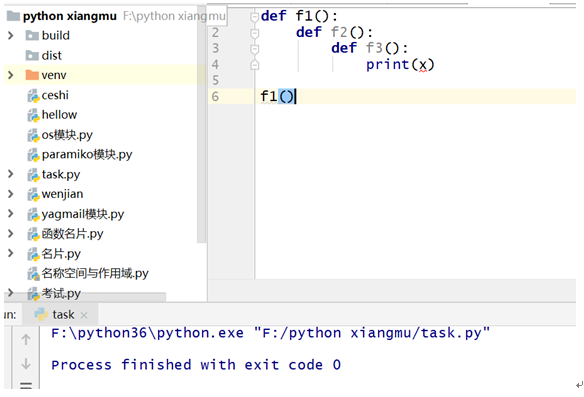Click the project tree vertical scrollbar
The width and height of the screenshot is (584, 397).
click(x=201, y=125)
